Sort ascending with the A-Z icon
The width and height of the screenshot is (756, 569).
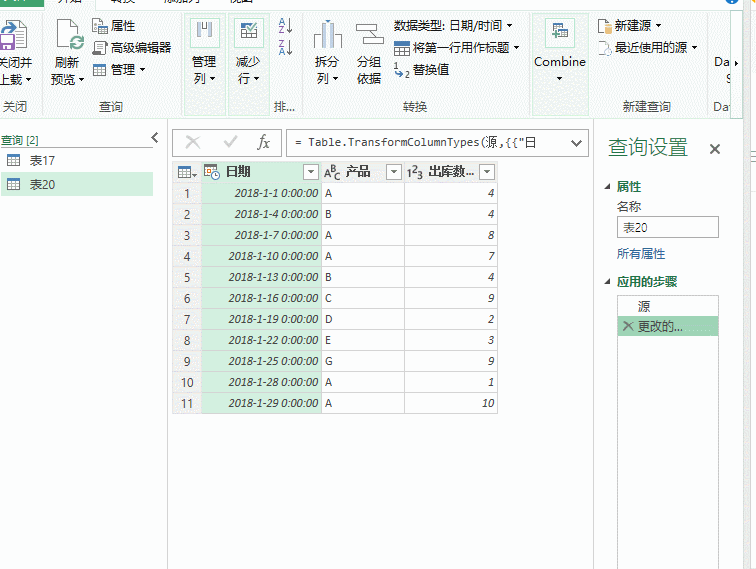pyautogui.click(x=285, y=25)
